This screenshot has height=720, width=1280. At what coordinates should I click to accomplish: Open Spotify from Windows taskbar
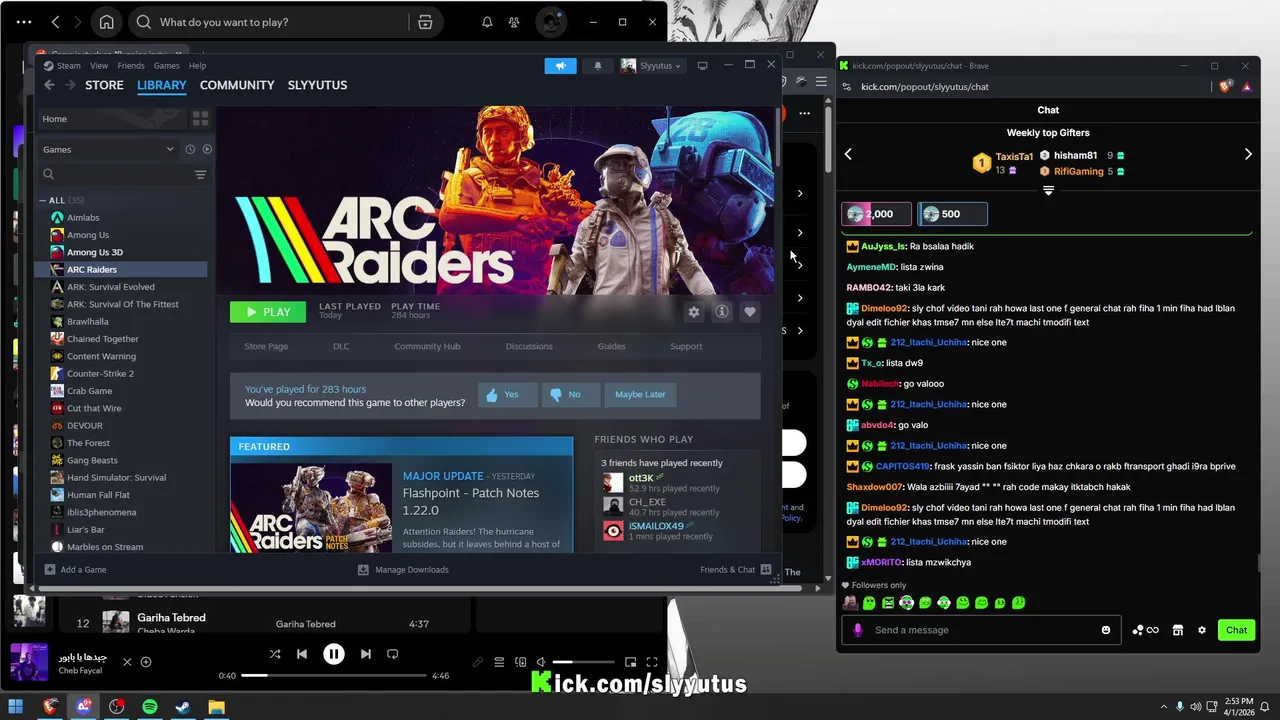click(x=150, y=707)
